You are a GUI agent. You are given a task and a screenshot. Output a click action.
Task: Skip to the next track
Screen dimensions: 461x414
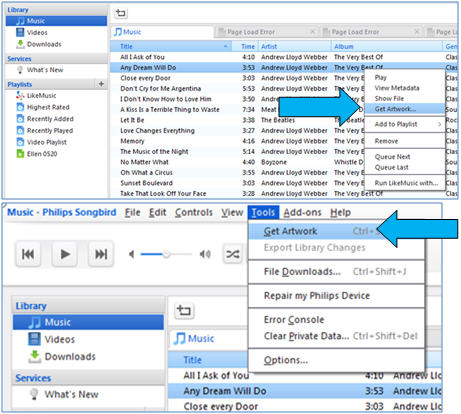point(101,254)
